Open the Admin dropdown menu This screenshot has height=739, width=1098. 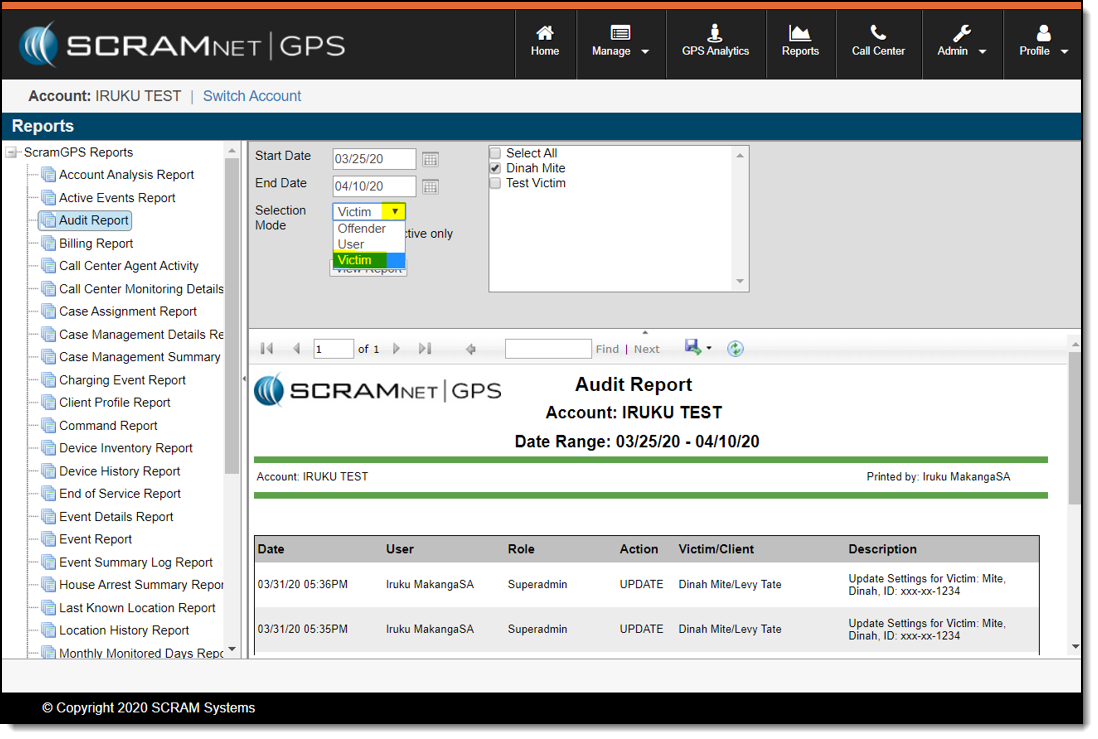coord(961,42)
